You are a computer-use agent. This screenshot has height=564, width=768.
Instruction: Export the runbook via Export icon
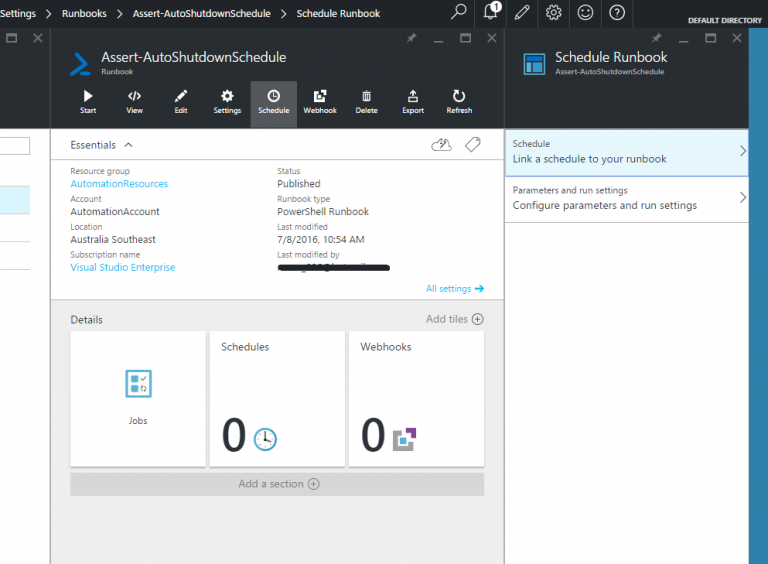point(413,102)
